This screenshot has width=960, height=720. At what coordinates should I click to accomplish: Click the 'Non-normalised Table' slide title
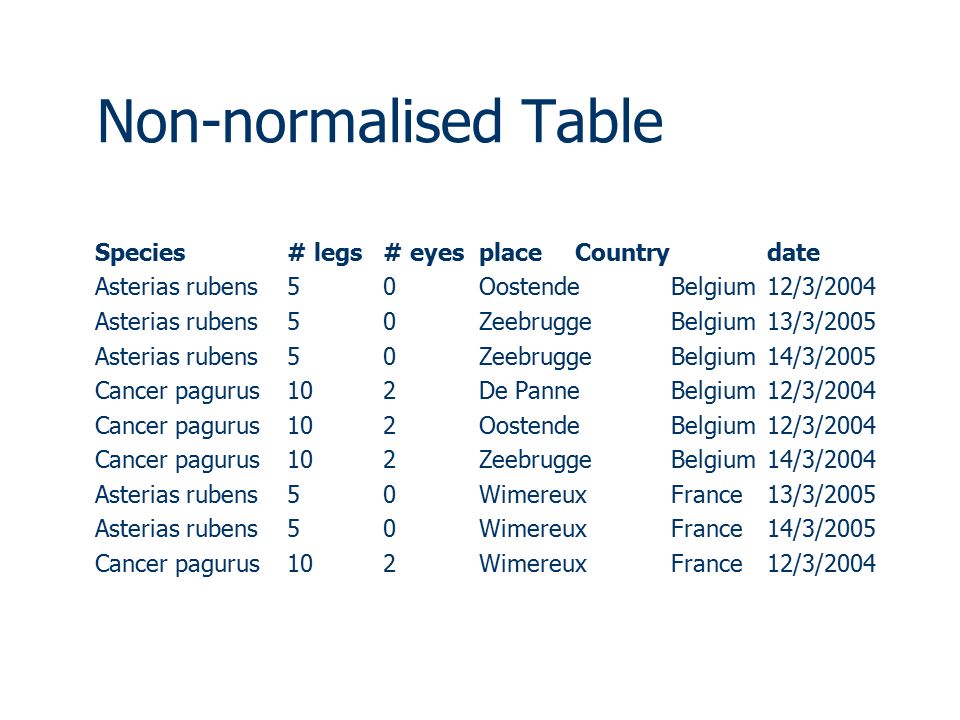pos(380,121)
